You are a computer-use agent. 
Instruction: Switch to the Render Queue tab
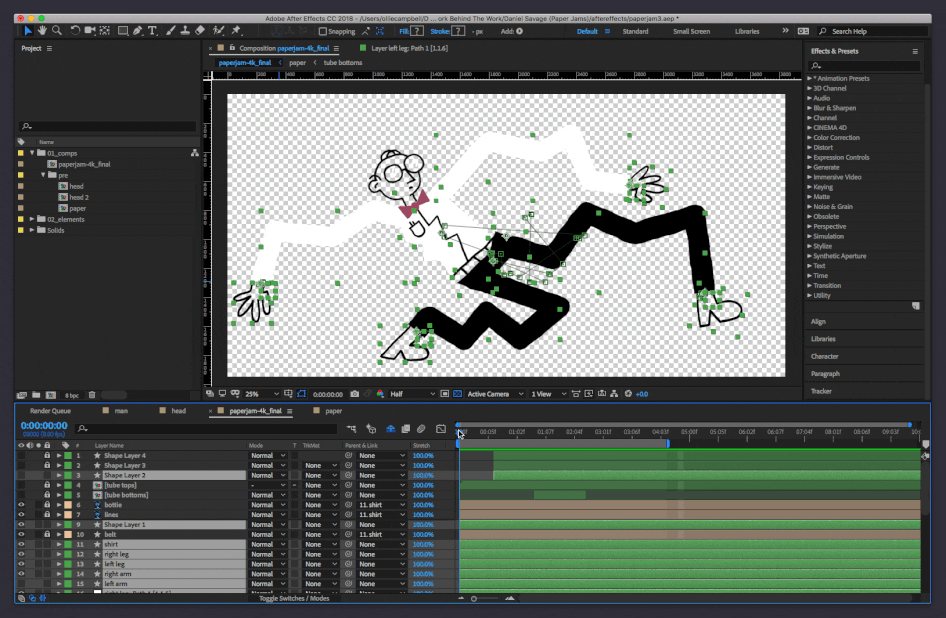tap(50, 411)
